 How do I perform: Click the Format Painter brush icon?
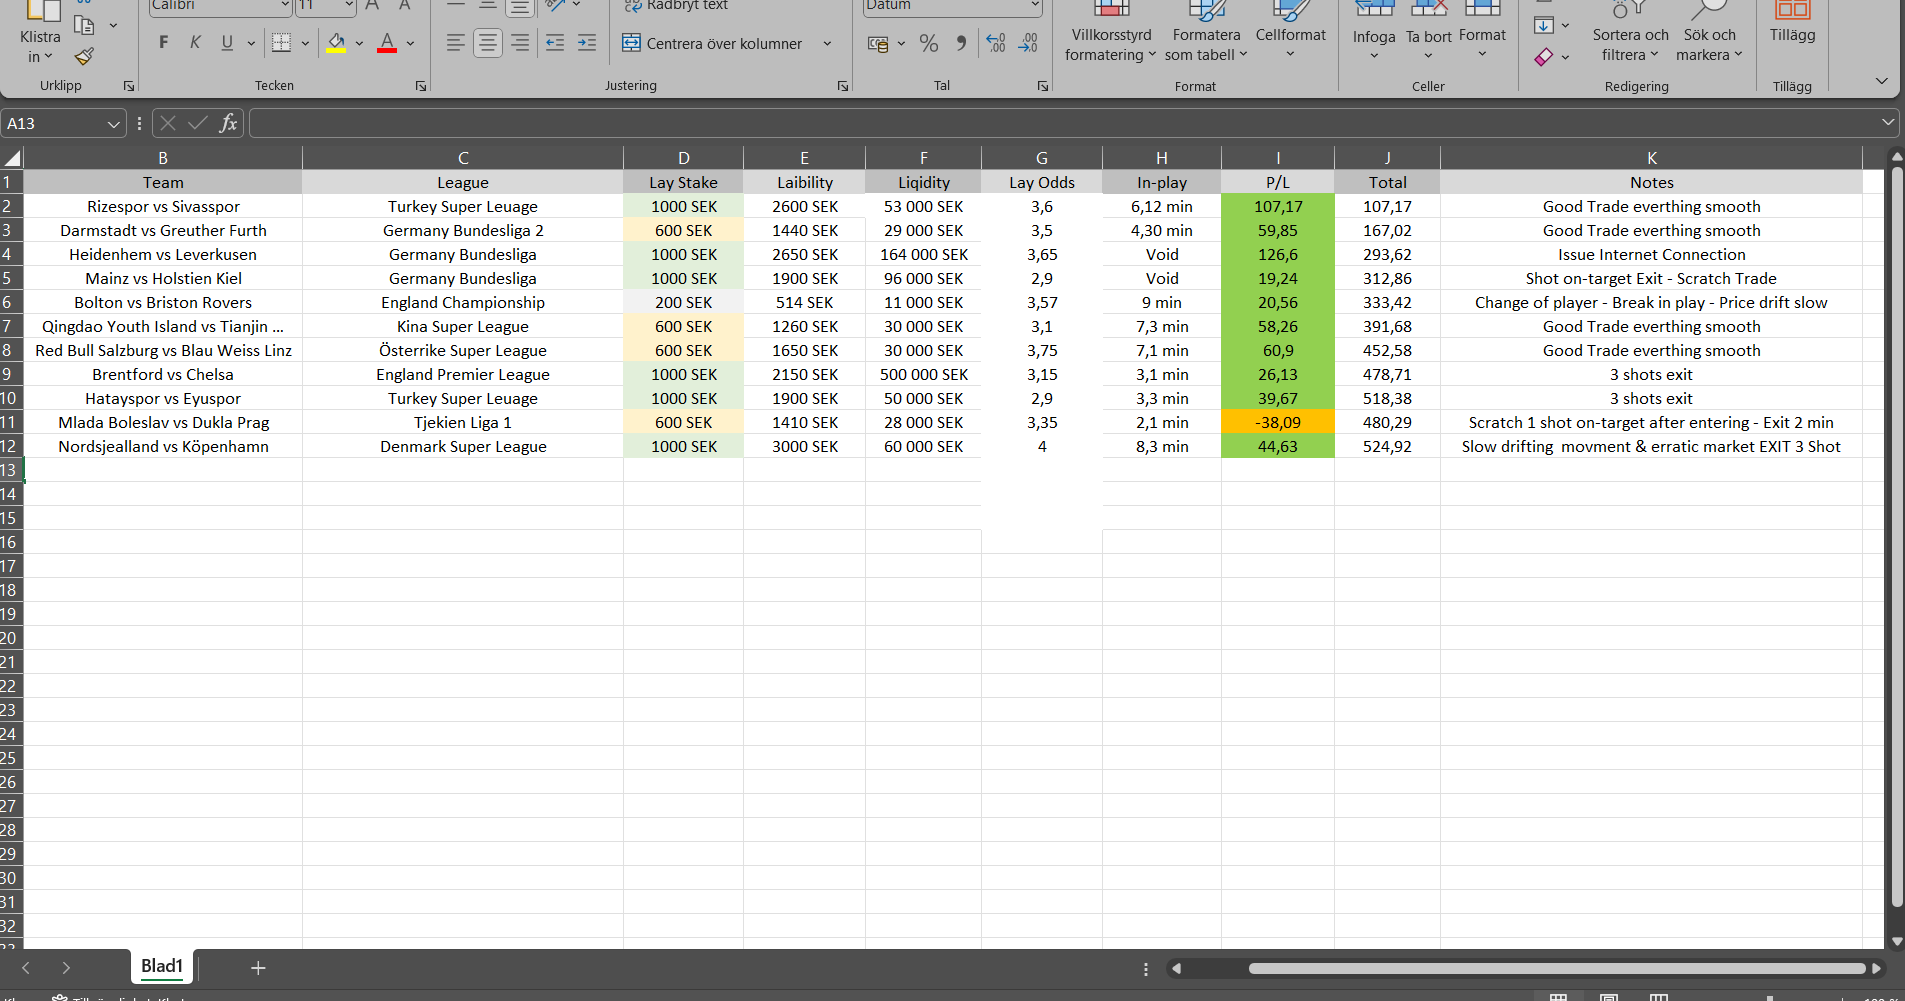85,57
